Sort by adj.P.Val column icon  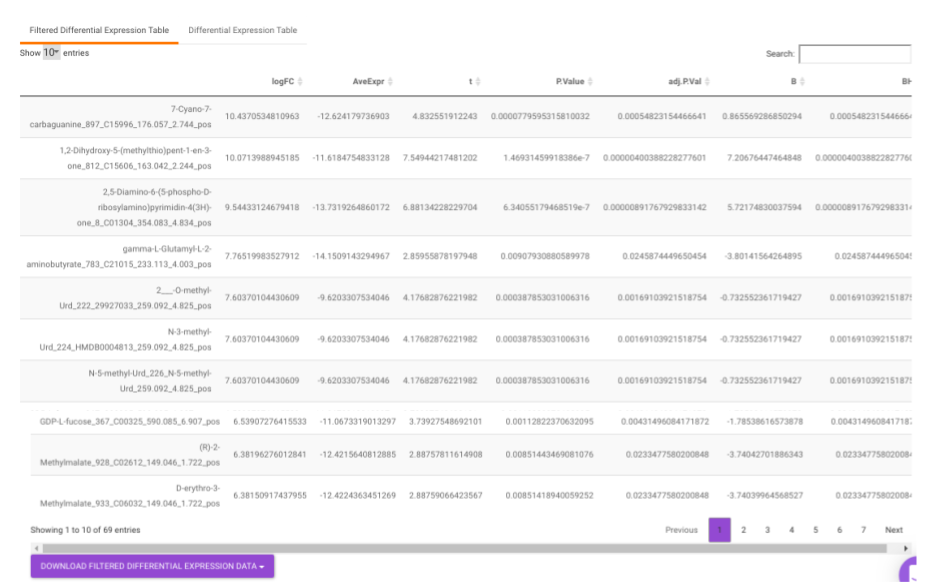click(707, 82)
